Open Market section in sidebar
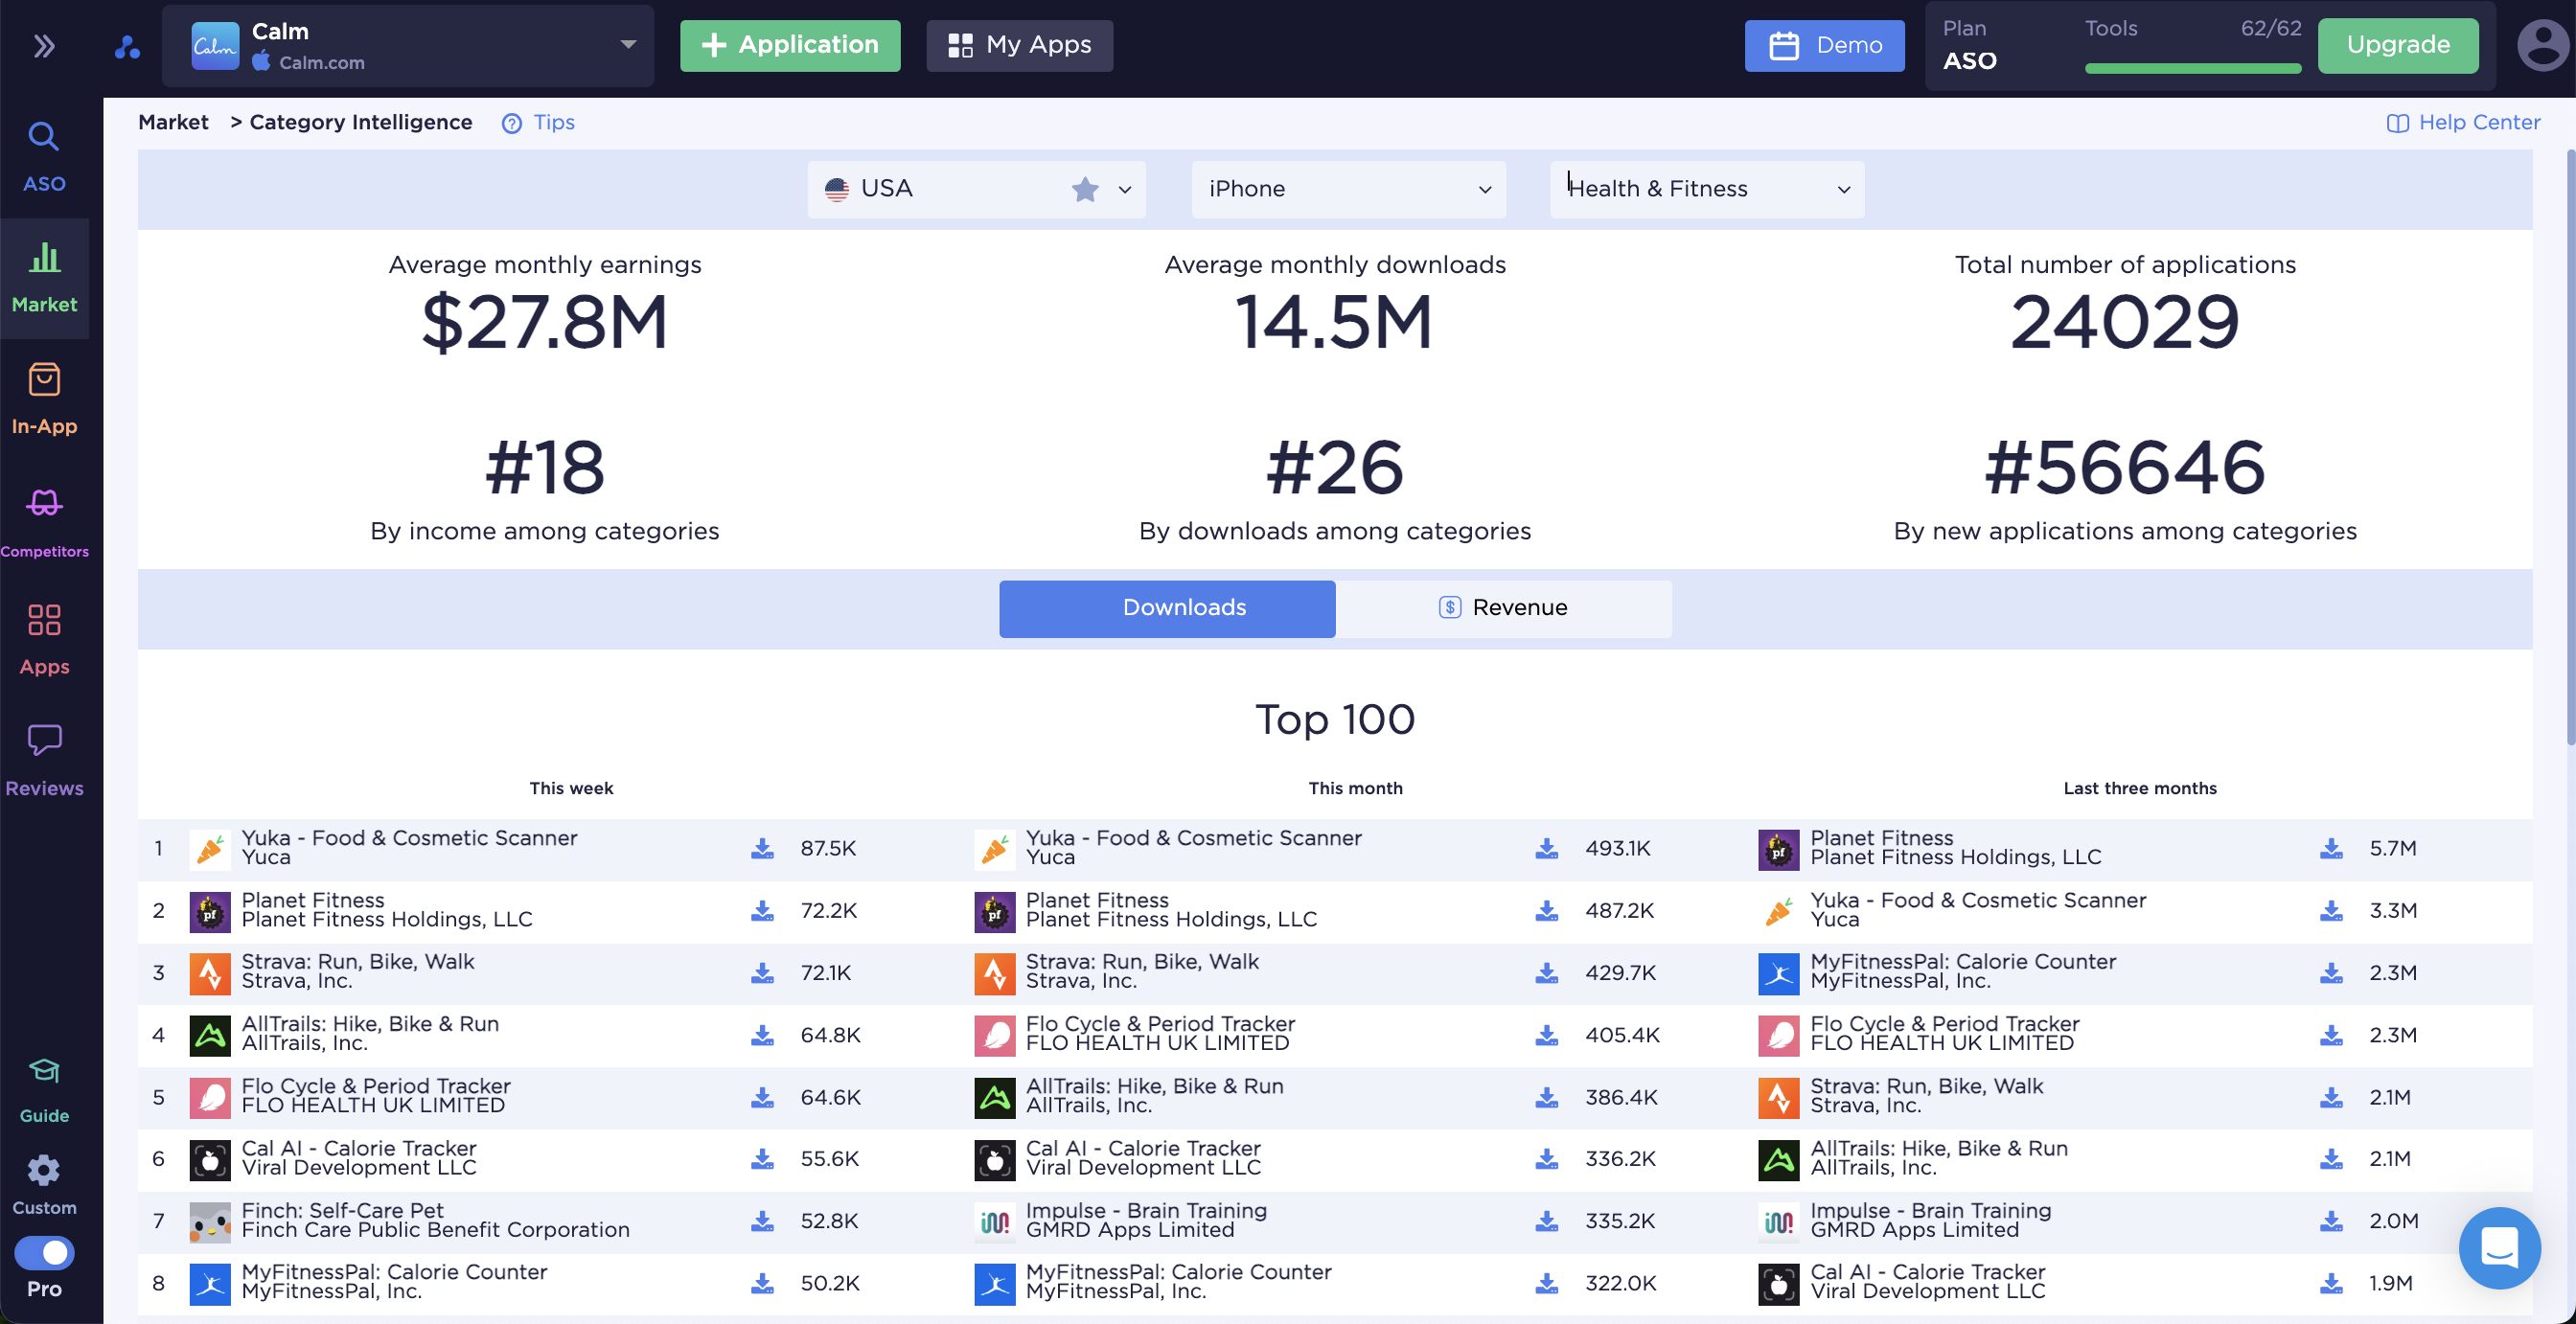The image size is (2576, 1324). pyautogui.click(x=44, y=278)
